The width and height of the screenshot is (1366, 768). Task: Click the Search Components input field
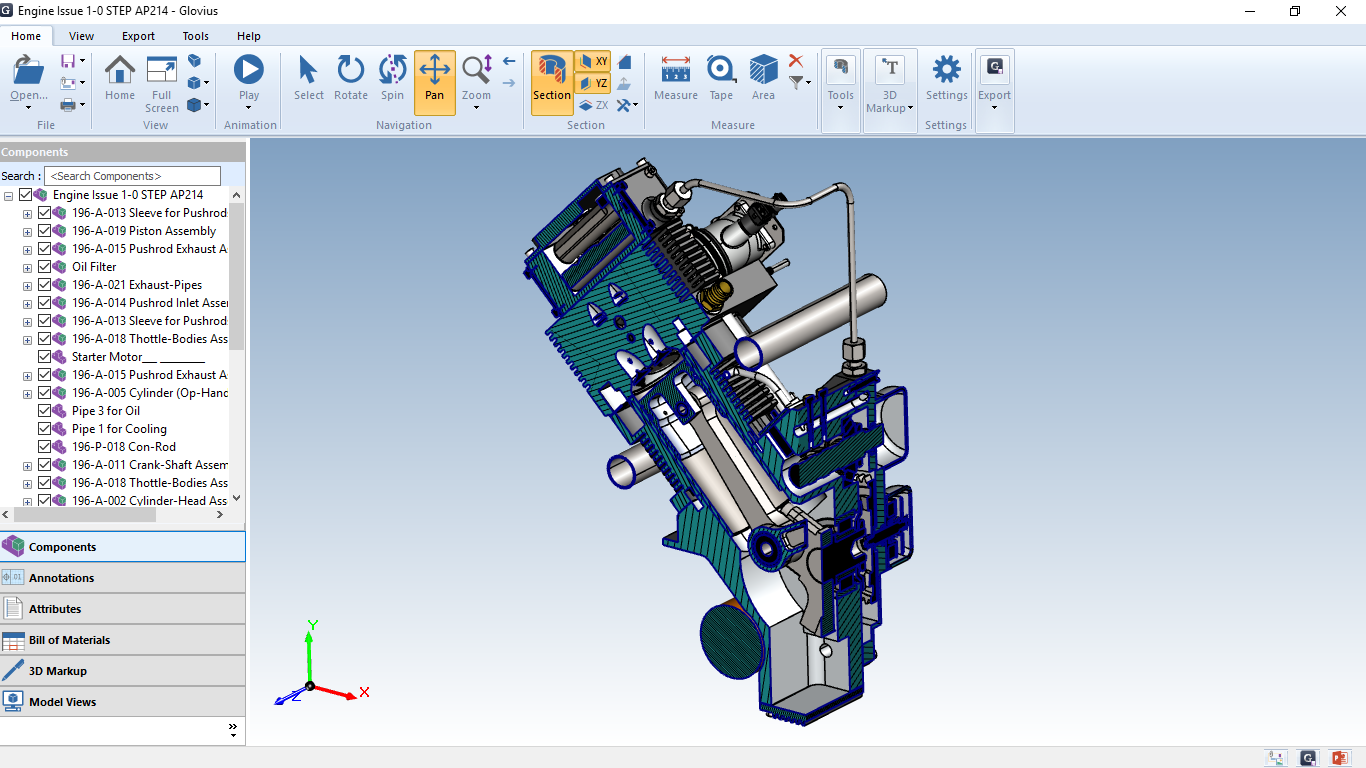click(132, 176)
